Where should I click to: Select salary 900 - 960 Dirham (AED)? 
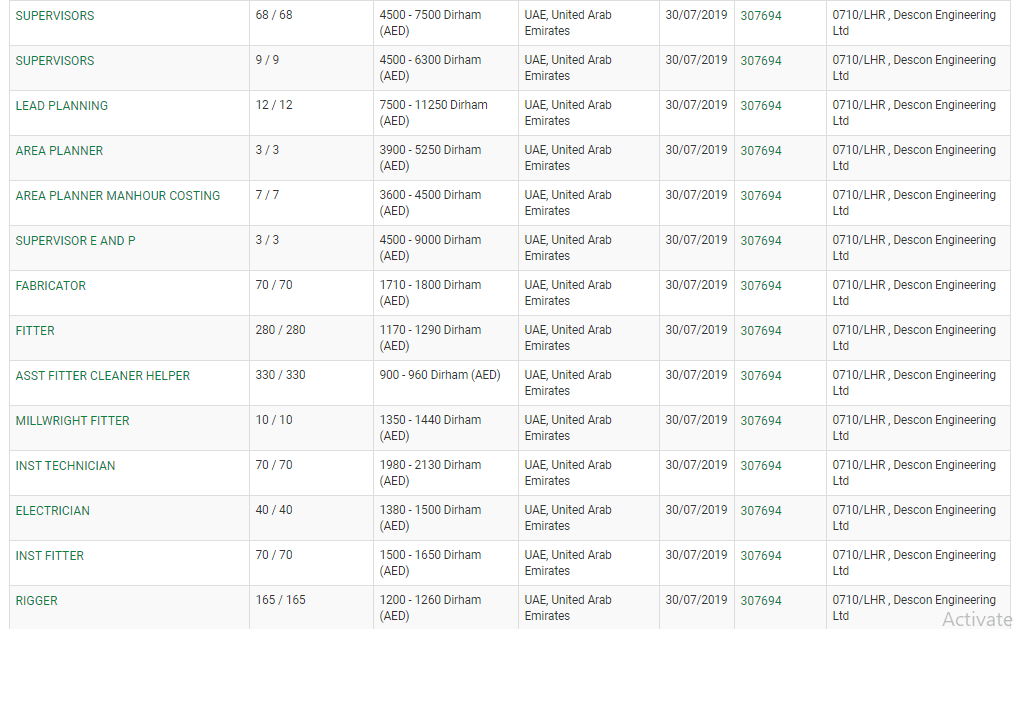point(440,375)
